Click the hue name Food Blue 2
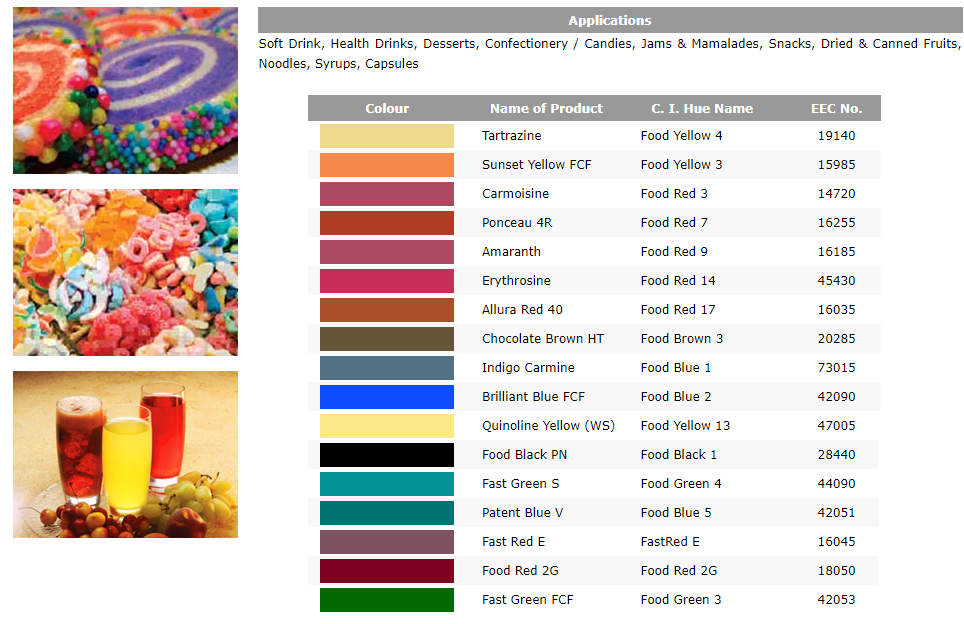 coord(676,397)
